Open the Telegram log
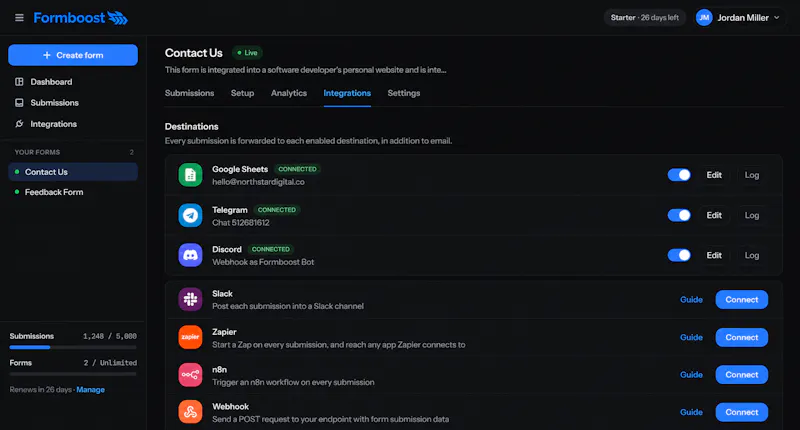 click(x=752, y=215)
